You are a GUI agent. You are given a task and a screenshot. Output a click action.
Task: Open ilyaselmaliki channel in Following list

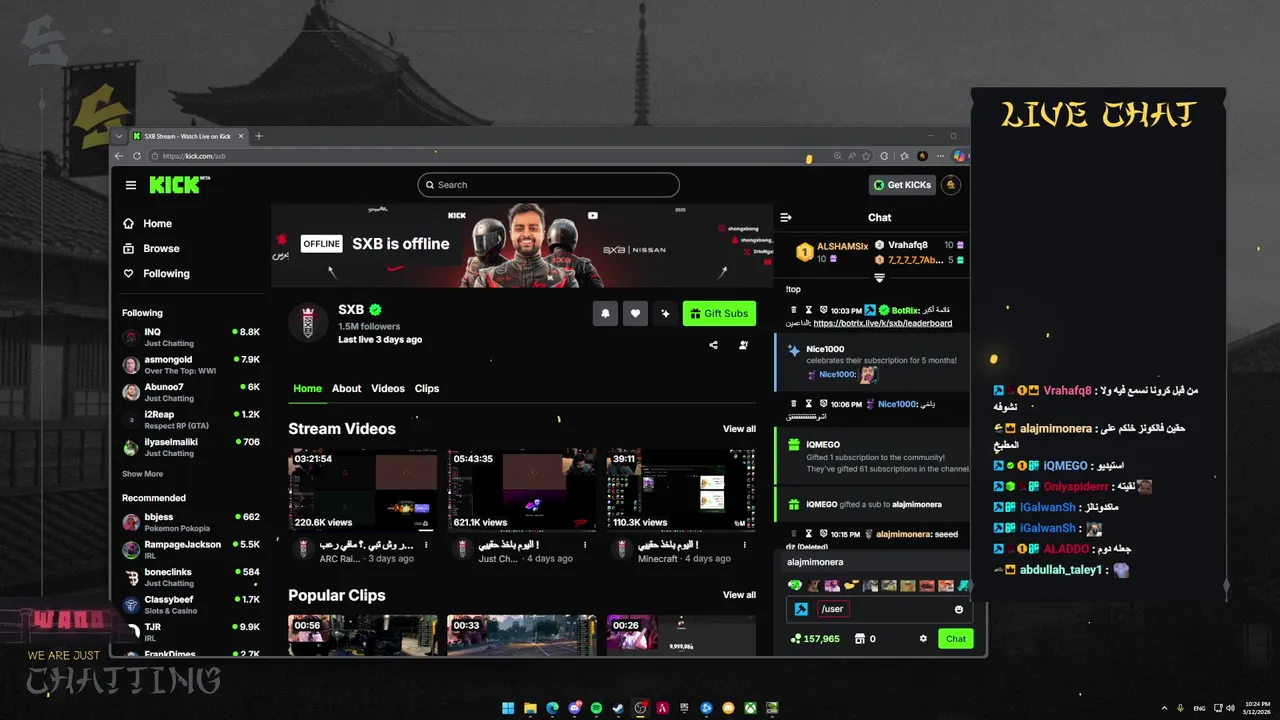coord(190,447)
